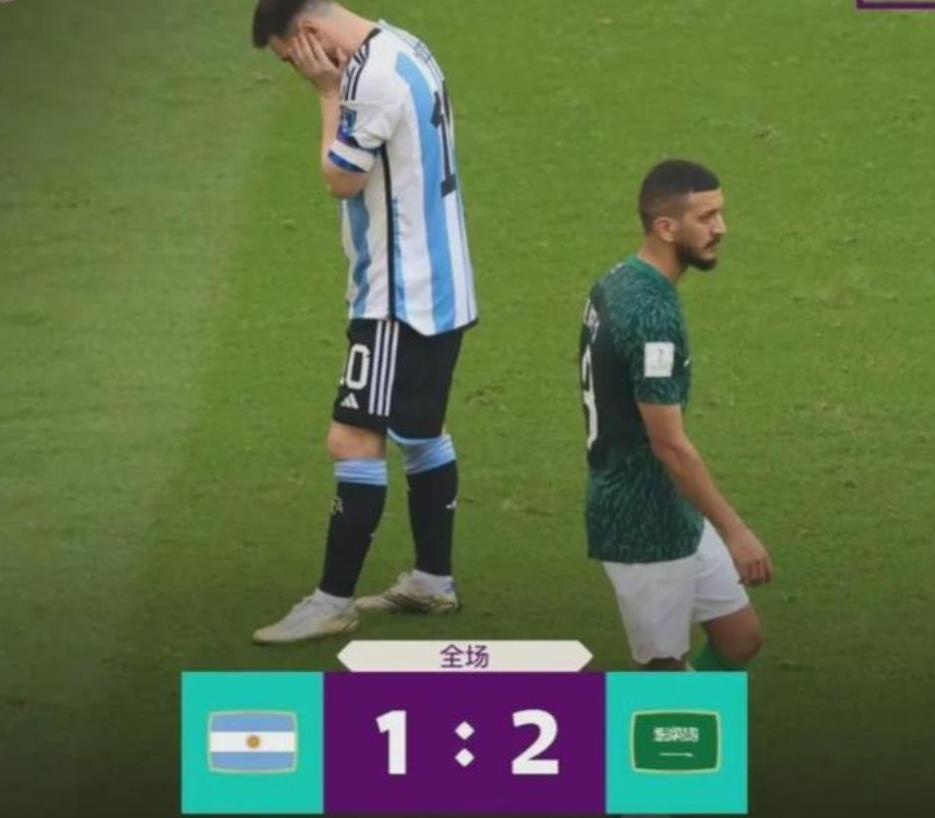Screen dimensions: 935x818
Task: Select the Adidas logo on black shorts
Action: 349,401
